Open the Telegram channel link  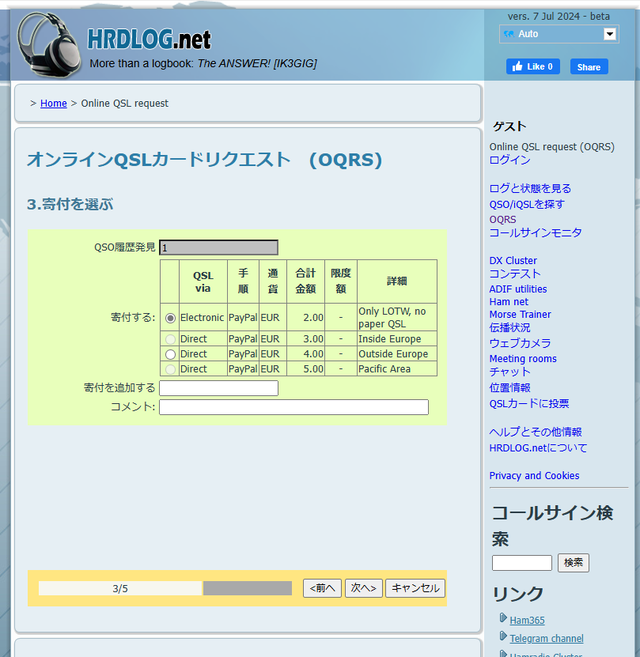click(x=546, y=639)
